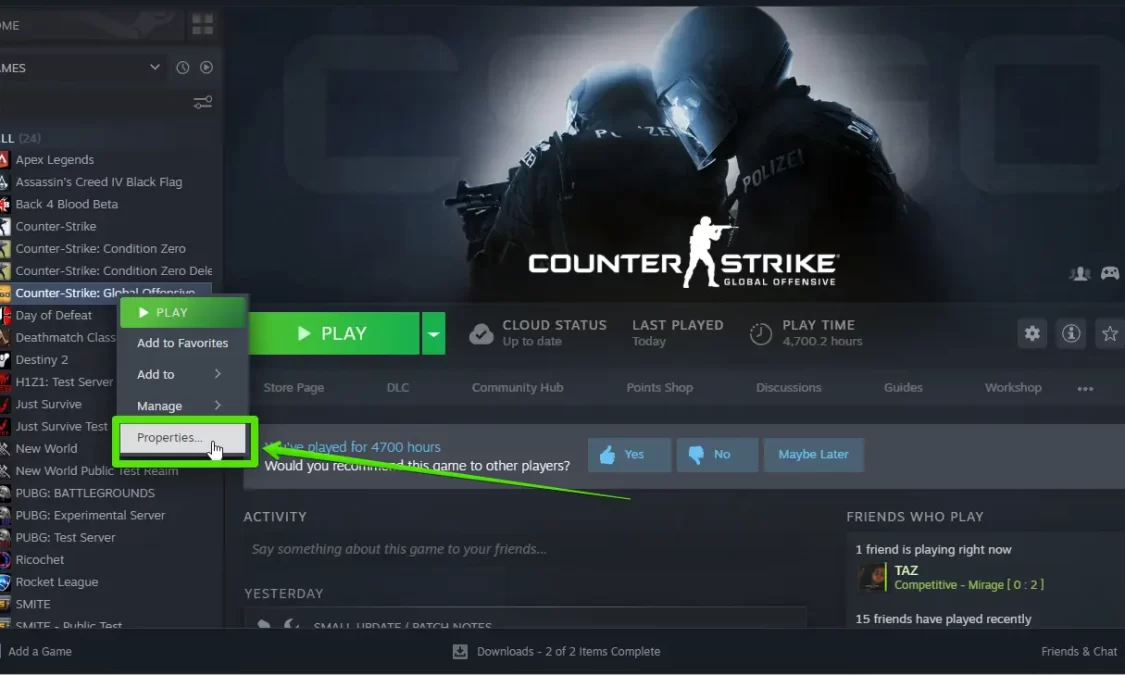The image size is (1125, 675).
Task: Choose Add to Favorites menu entry
Action: coord(183,343)
